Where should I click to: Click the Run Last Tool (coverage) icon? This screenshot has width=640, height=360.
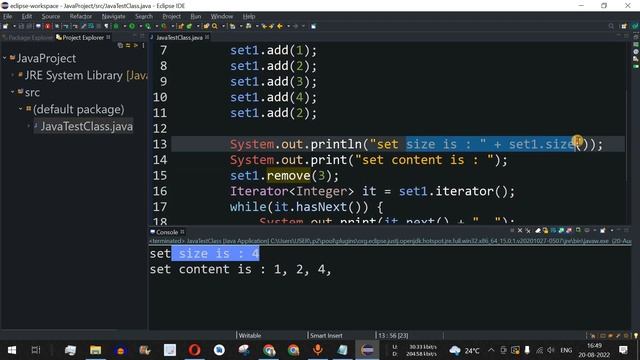tap(148, 26)
